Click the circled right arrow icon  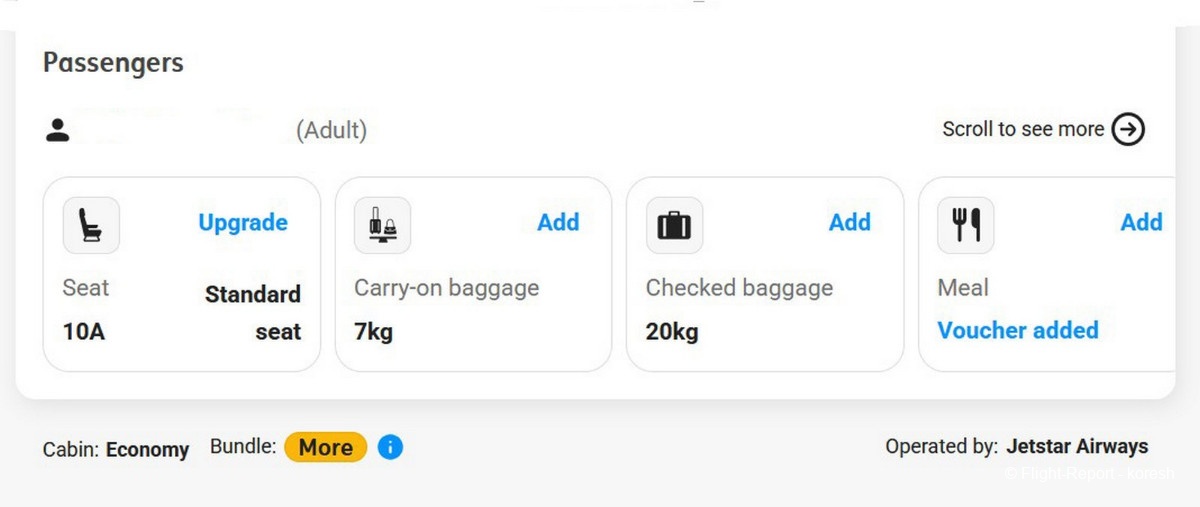[x=1129, y=129]
